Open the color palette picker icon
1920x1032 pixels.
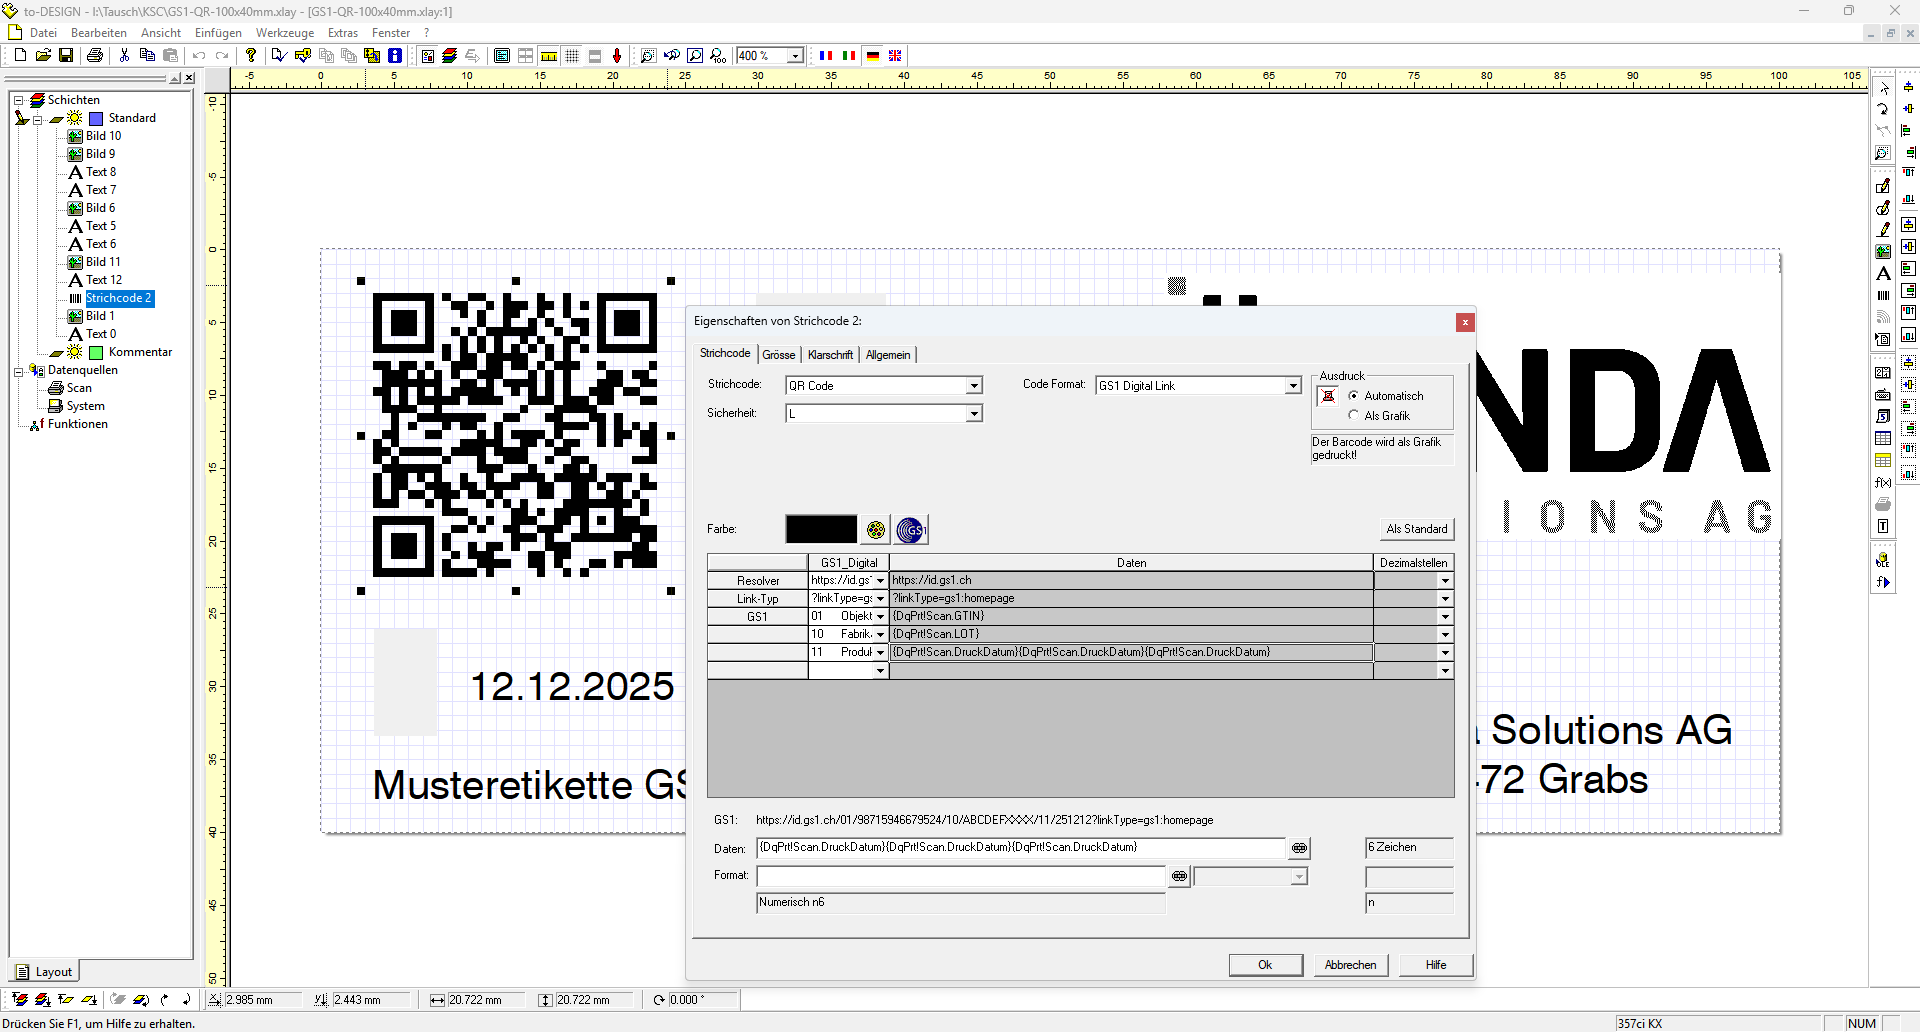(x=876, y=530)
